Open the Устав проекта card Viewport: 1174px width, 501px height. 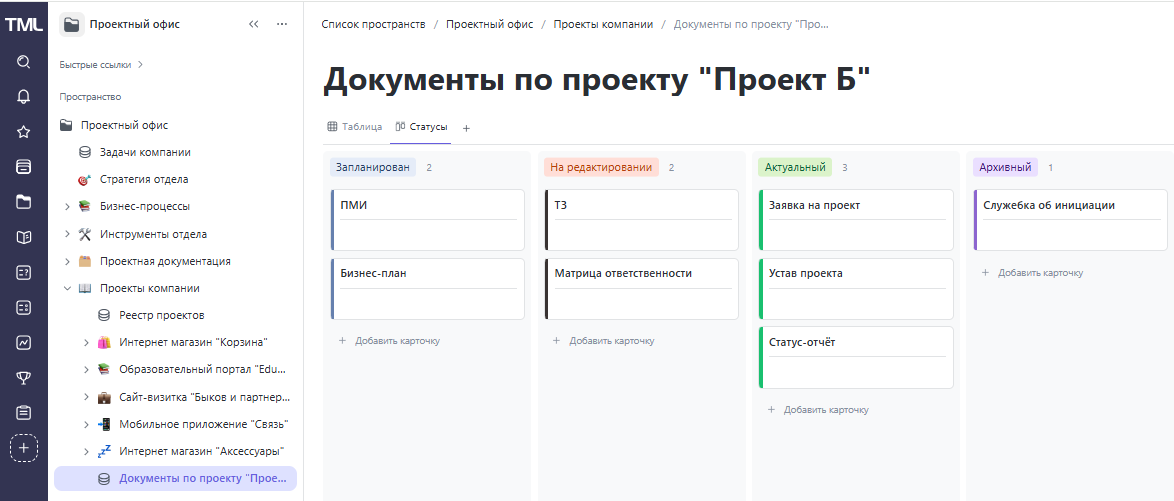coord(857,289)
